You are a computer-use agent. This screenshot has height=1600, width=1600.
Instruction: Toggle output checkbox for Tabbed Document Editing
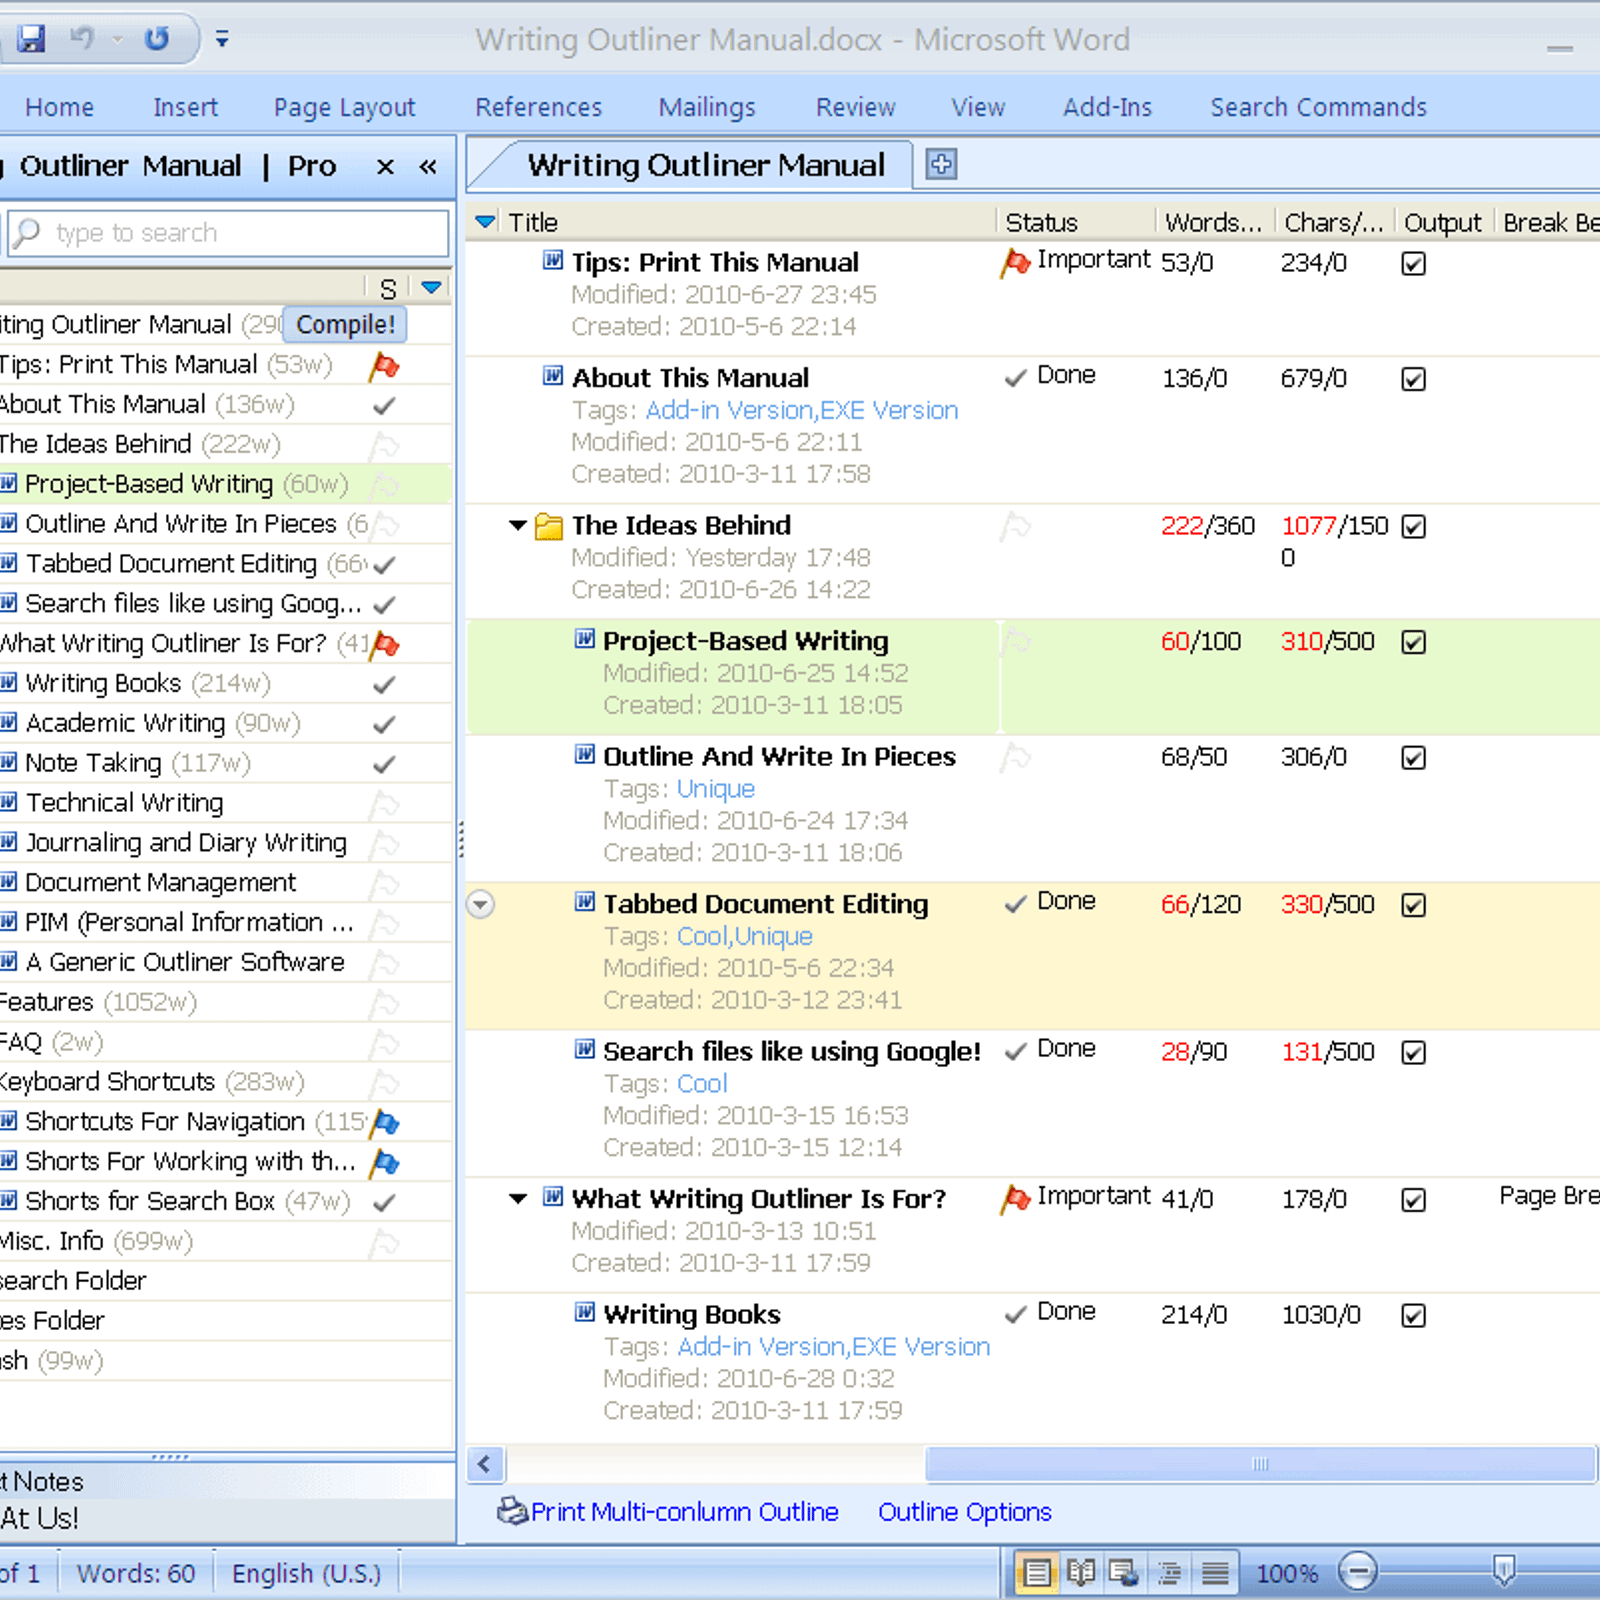pos(1413,906)
